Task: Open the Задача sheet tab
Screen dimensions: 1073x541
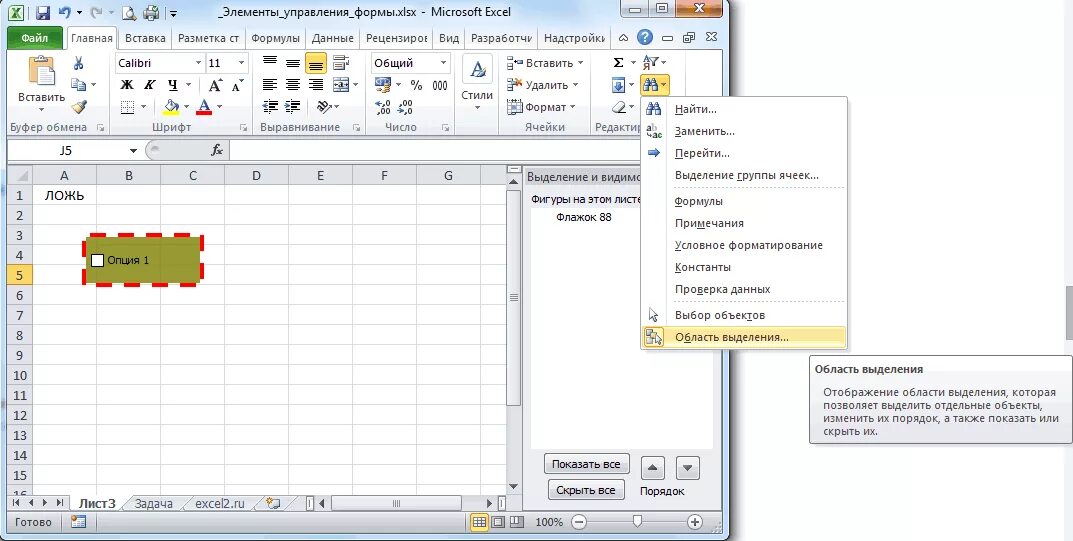Action: pos(153,503)
